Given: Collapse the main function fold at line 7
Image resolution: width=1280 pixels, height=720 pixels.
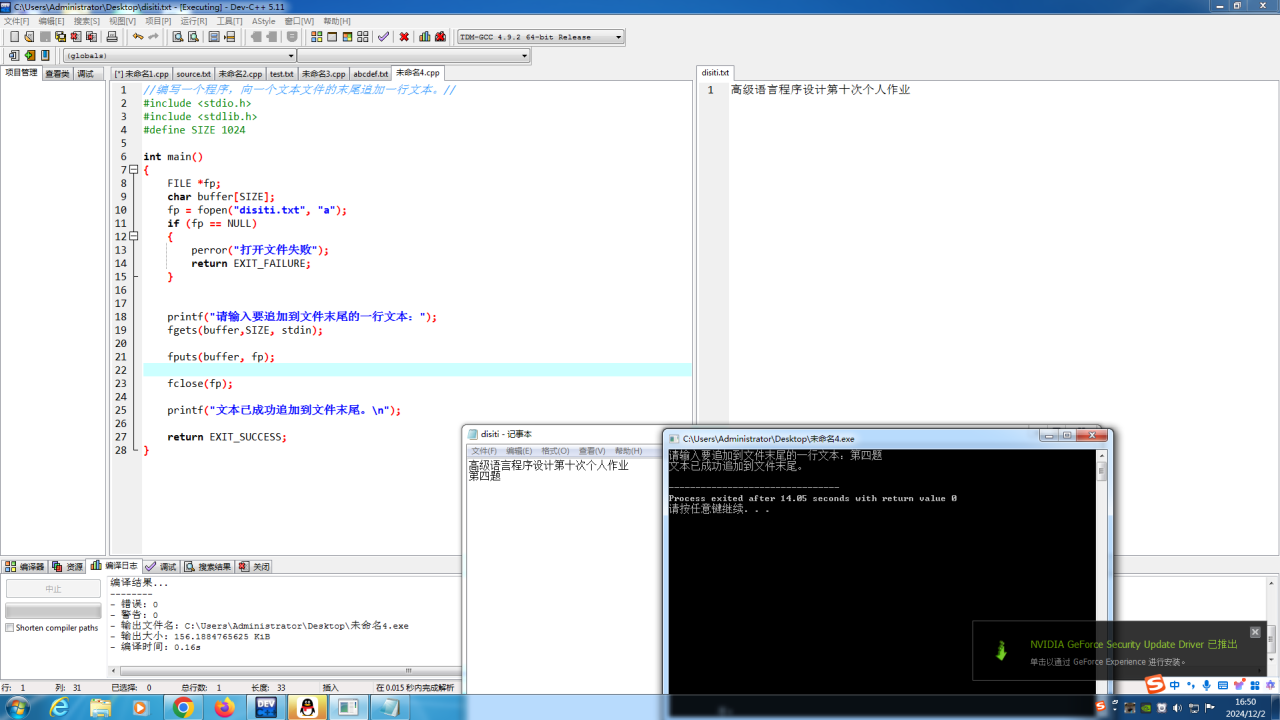Looking at the screenshot, I should 134,170.
